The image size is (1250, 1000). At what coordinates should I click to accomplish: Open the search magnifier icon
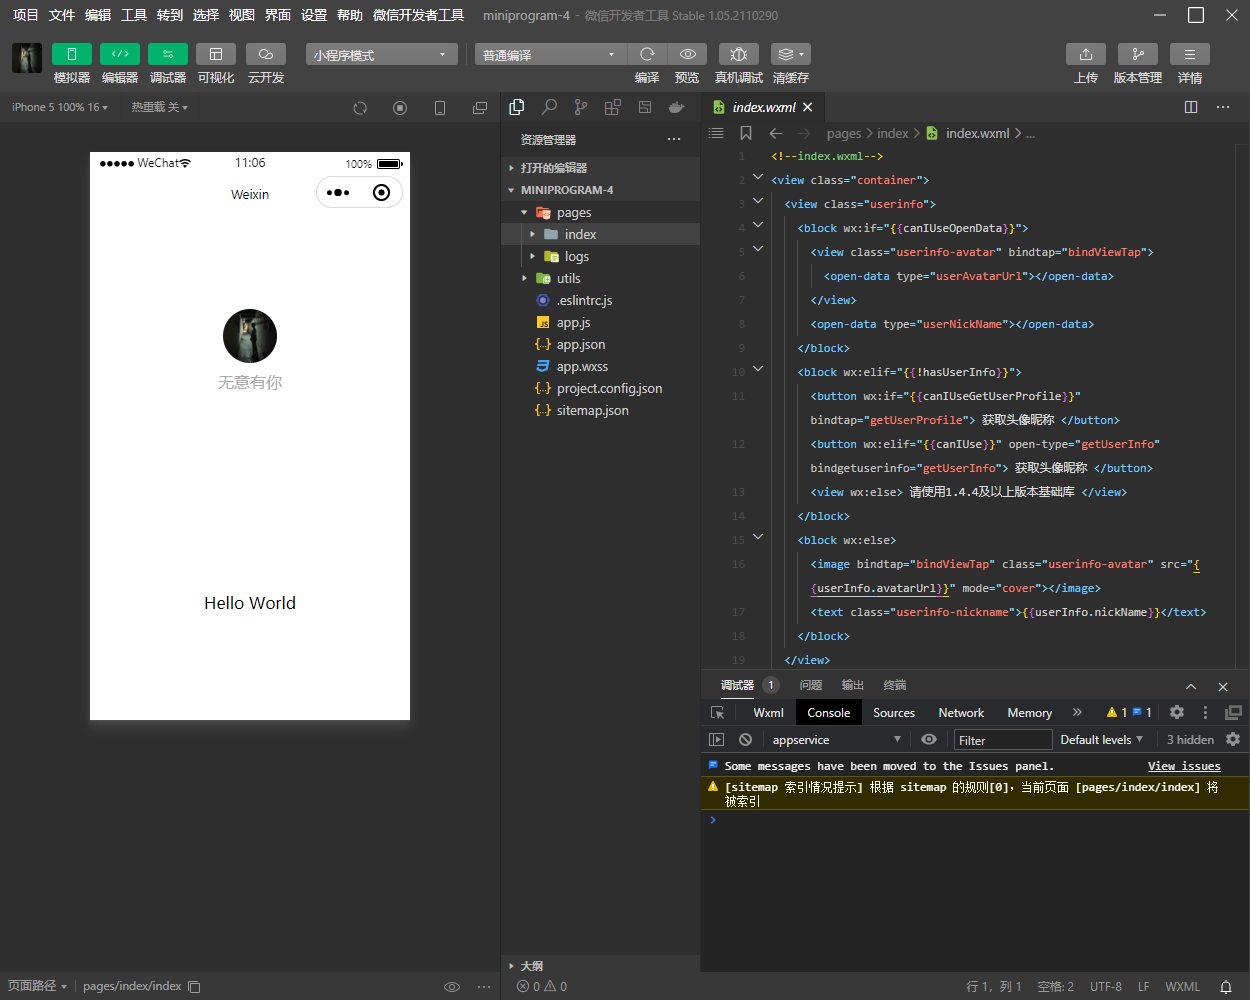549,107
